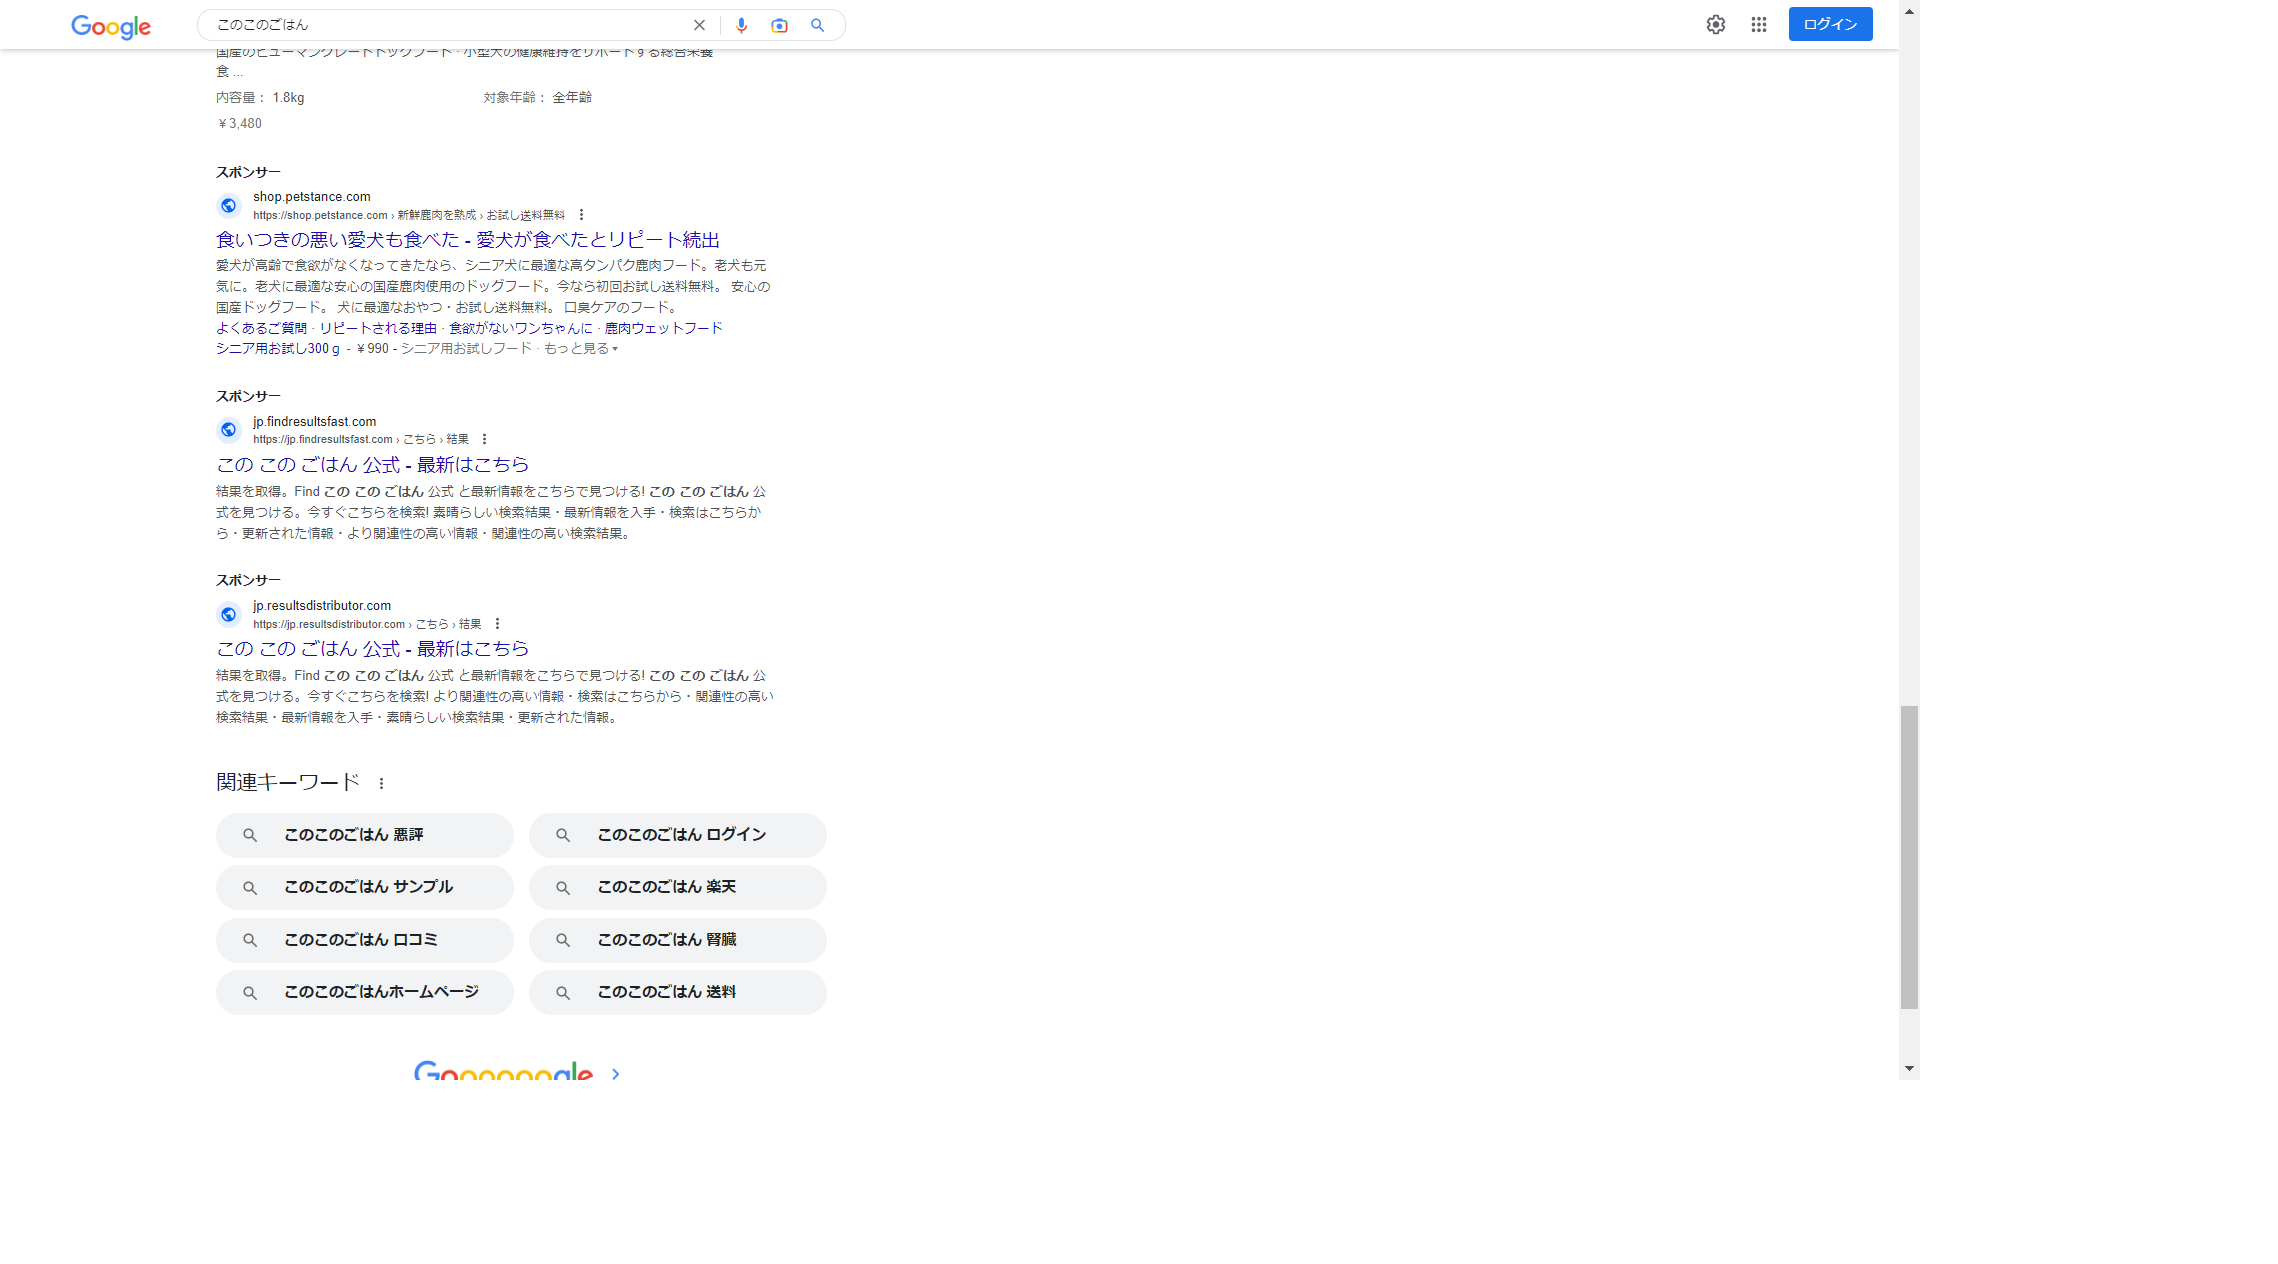This screenshot has width=2278, height=1264.
Task: Click the scrollbar up arrow
Action: (1909, 11)
